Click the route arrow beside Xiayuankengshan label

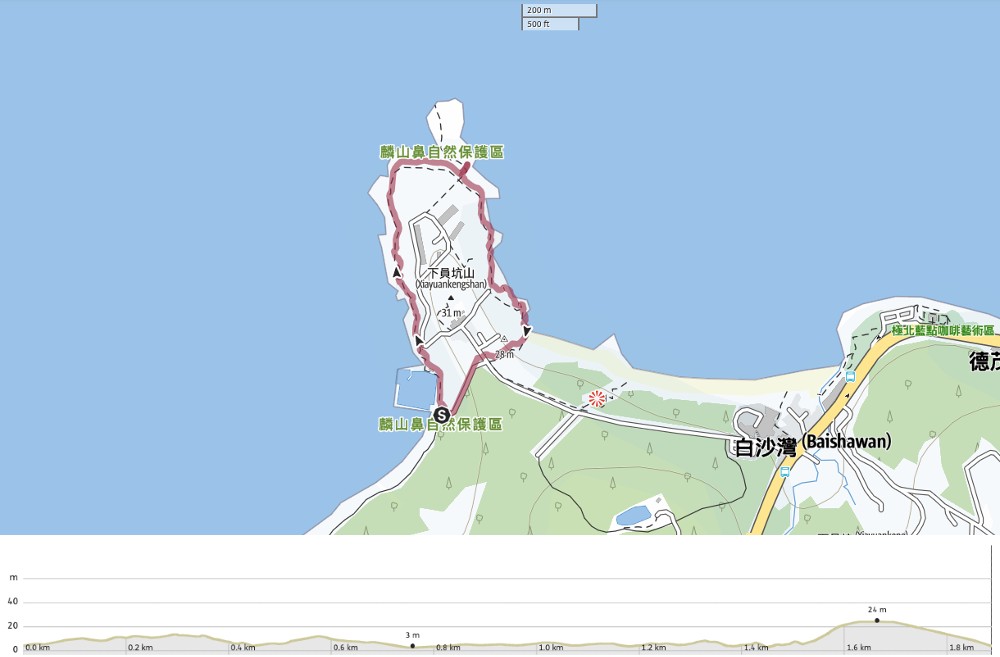click(x=397, y=272)
